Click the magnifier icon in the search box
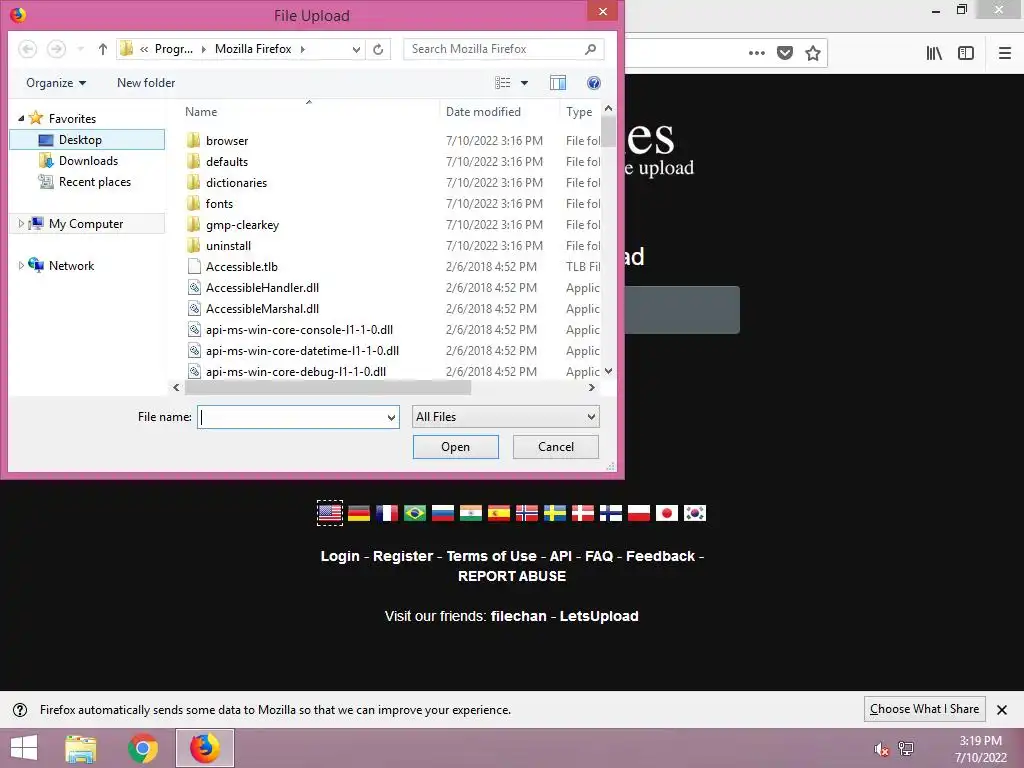The image size is (1024, 768). [x=590, y=49]
